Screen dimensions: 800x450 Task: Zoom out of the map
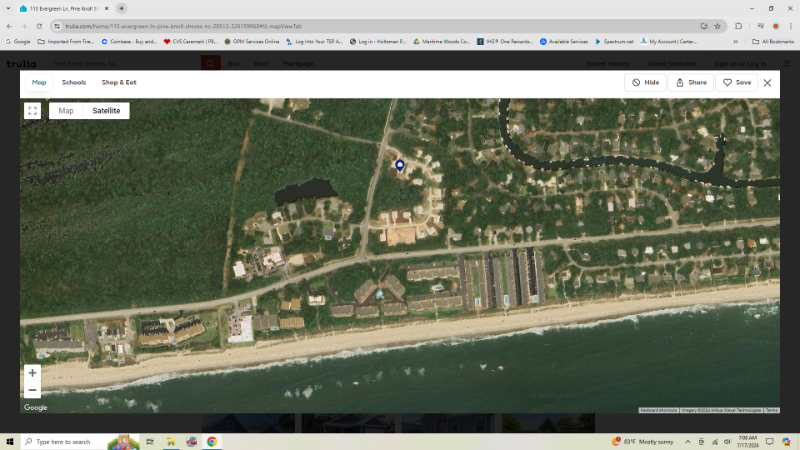tap(32, 390)
